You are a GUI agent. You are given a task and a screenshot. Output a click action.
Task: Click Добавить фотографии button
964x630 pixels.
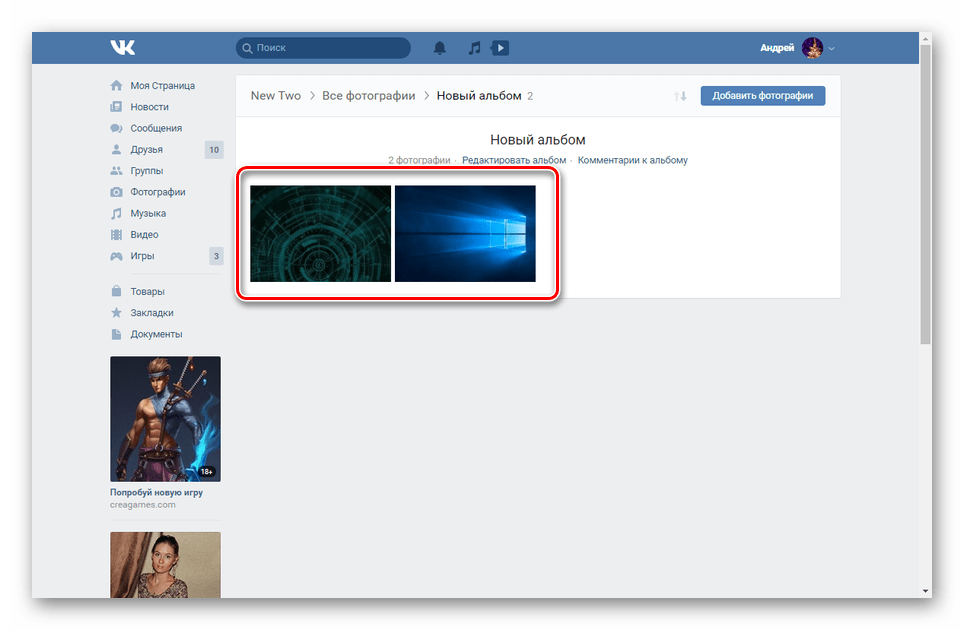[x=762, y=96]
